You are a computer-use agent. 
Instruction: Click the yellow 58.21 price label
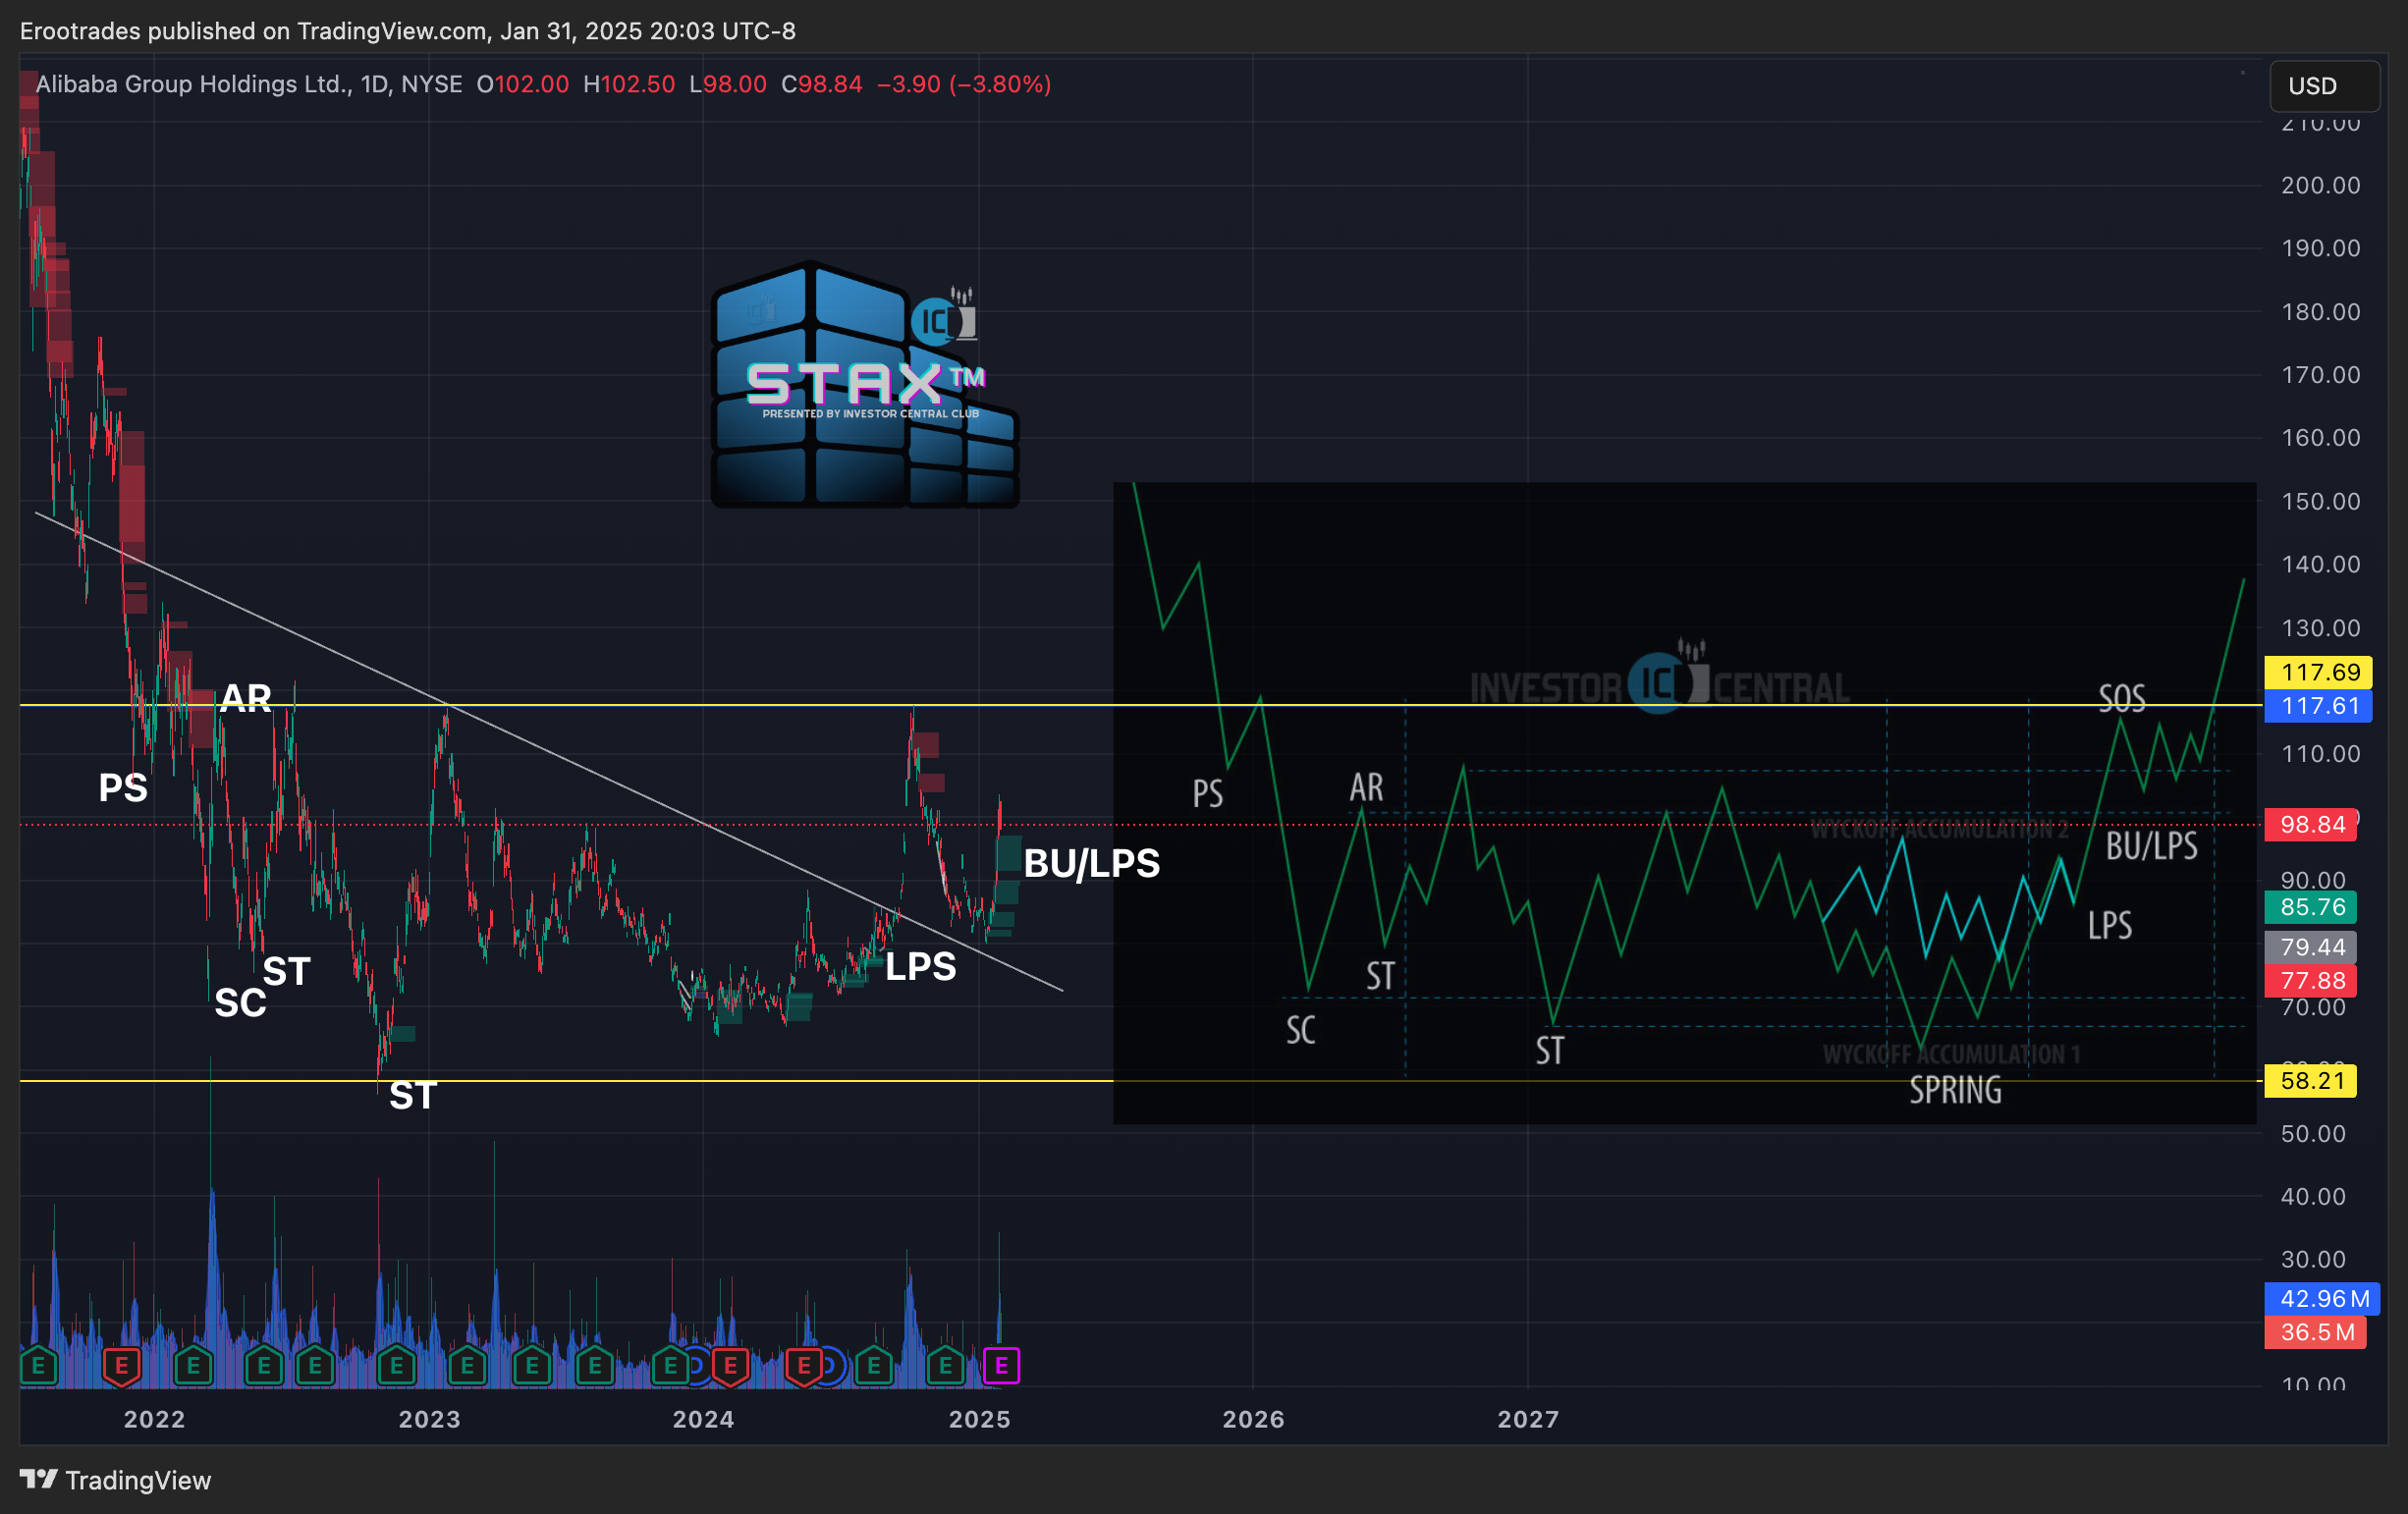click(x=2311, y=1081)
